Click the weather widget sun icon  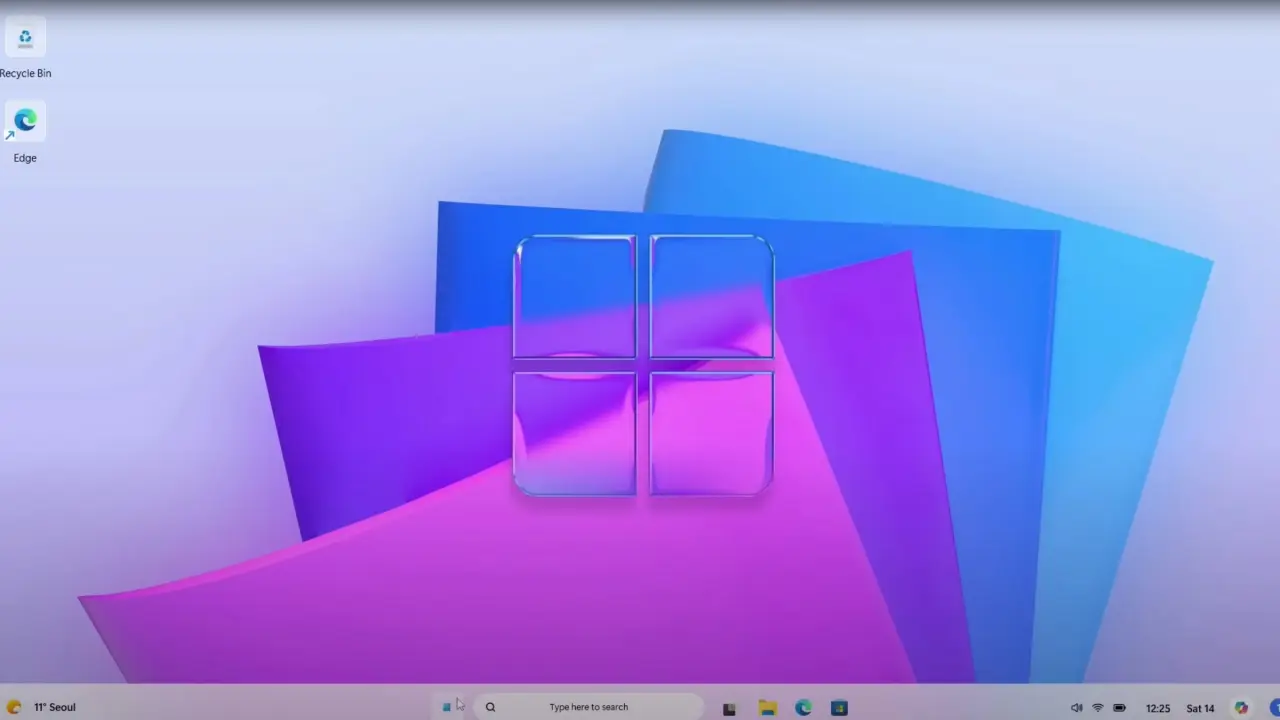point(14,707)
